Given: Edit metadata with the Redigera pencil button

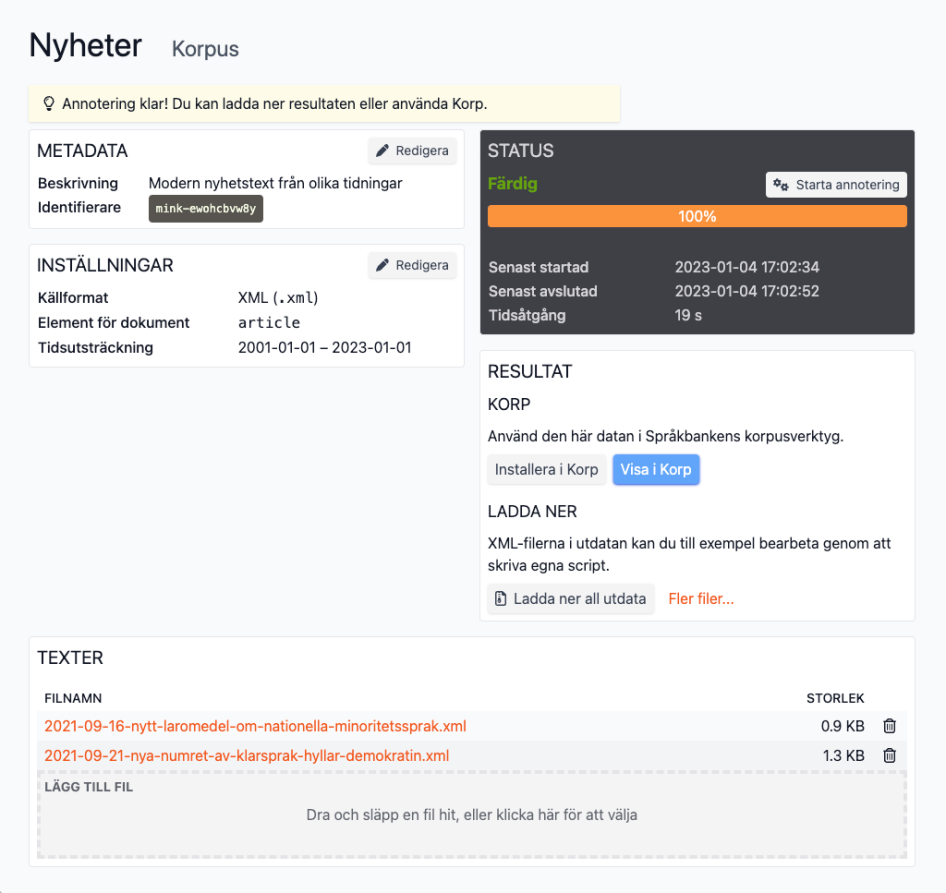Looking at the screenshot, I should click(412, 151).
